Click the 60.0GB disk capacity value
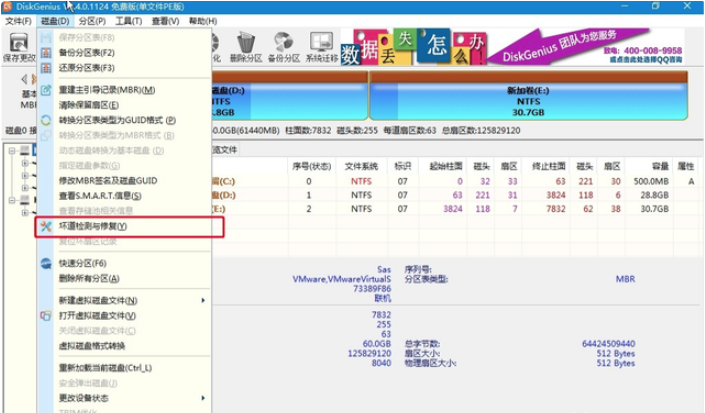This screenshot has height=413, width=705. point(377,344)
